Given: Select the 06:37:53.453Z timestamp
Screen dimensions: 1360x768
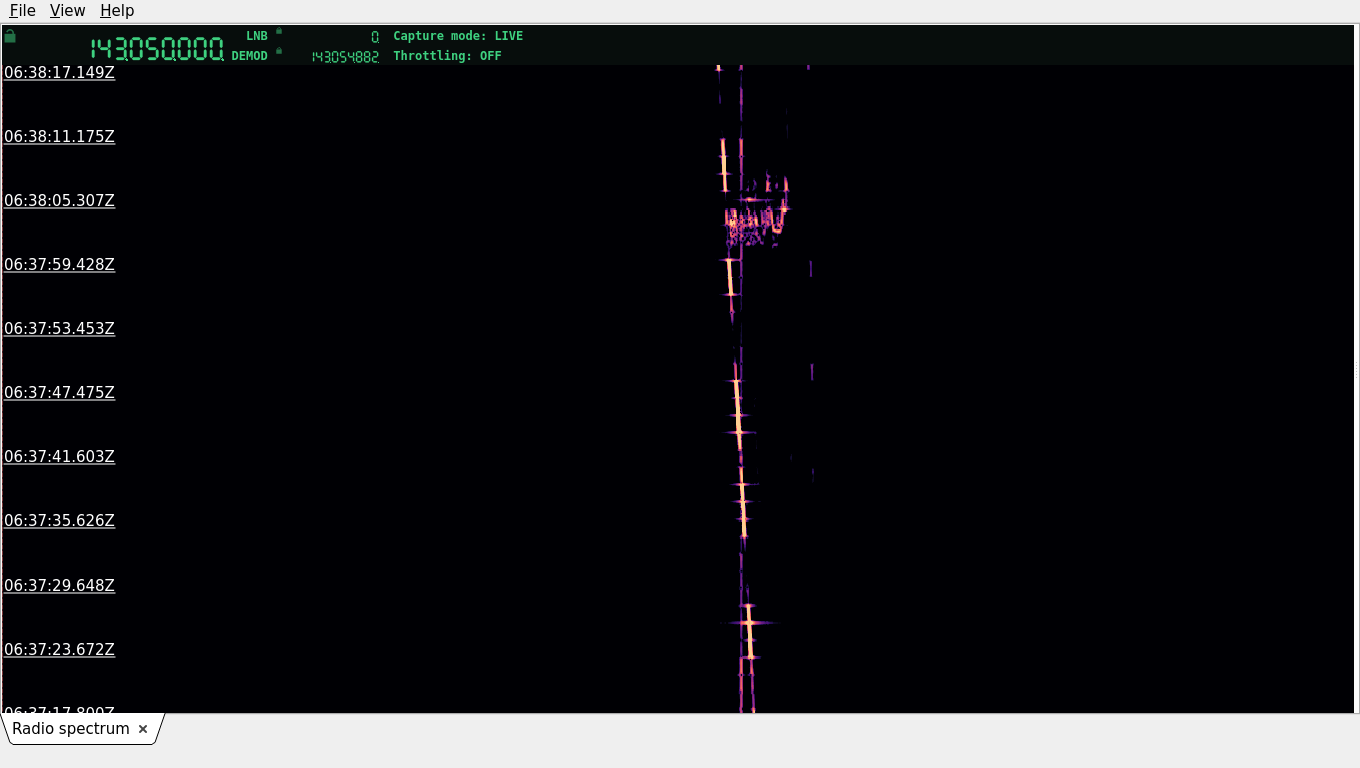Looking at the screenshot, I should coord(59,329).
